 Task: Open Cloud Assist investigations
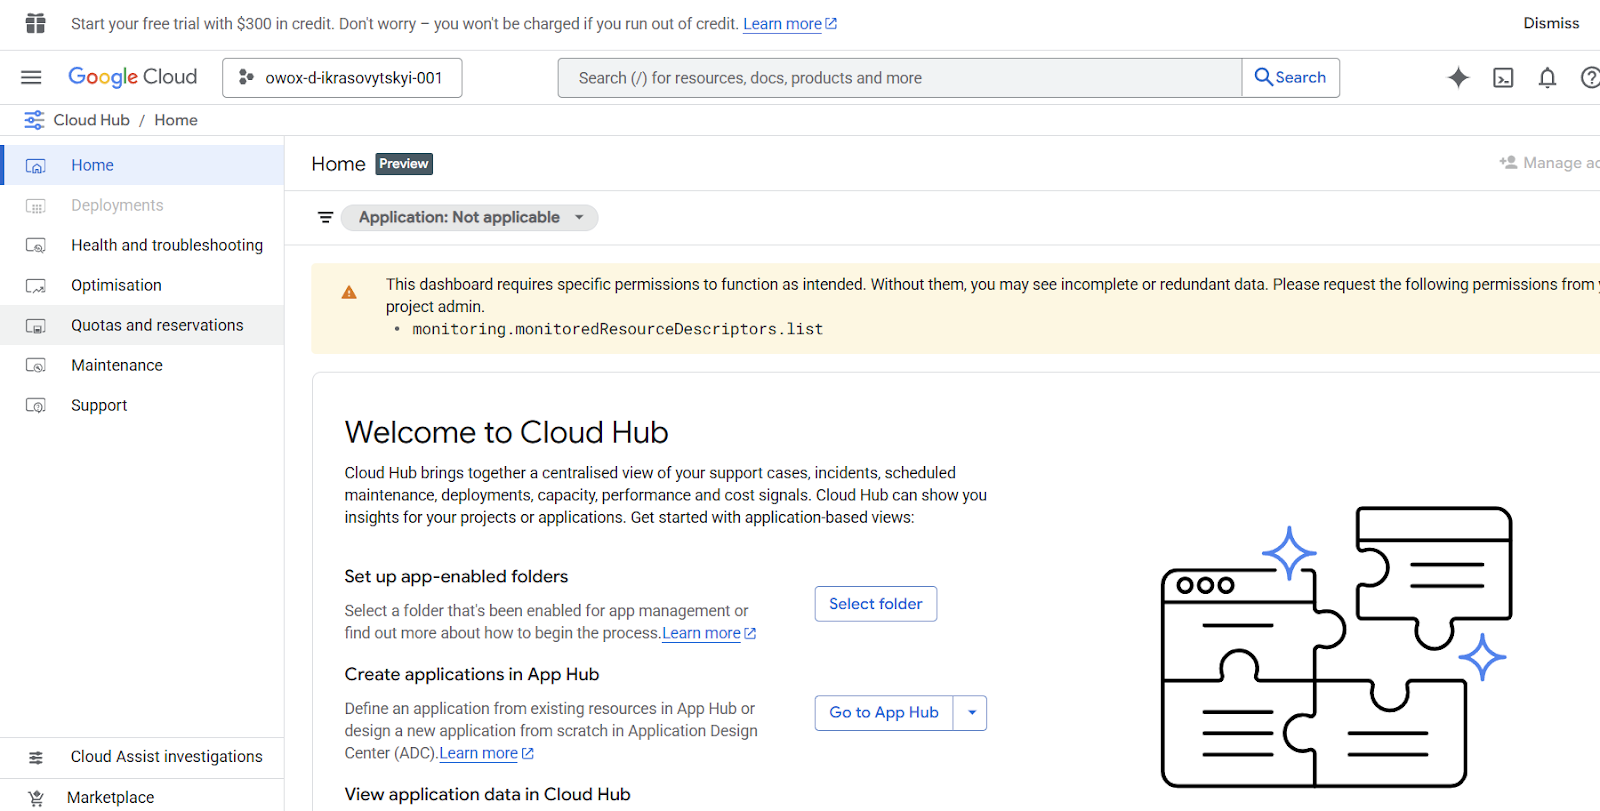click(142, 757)
